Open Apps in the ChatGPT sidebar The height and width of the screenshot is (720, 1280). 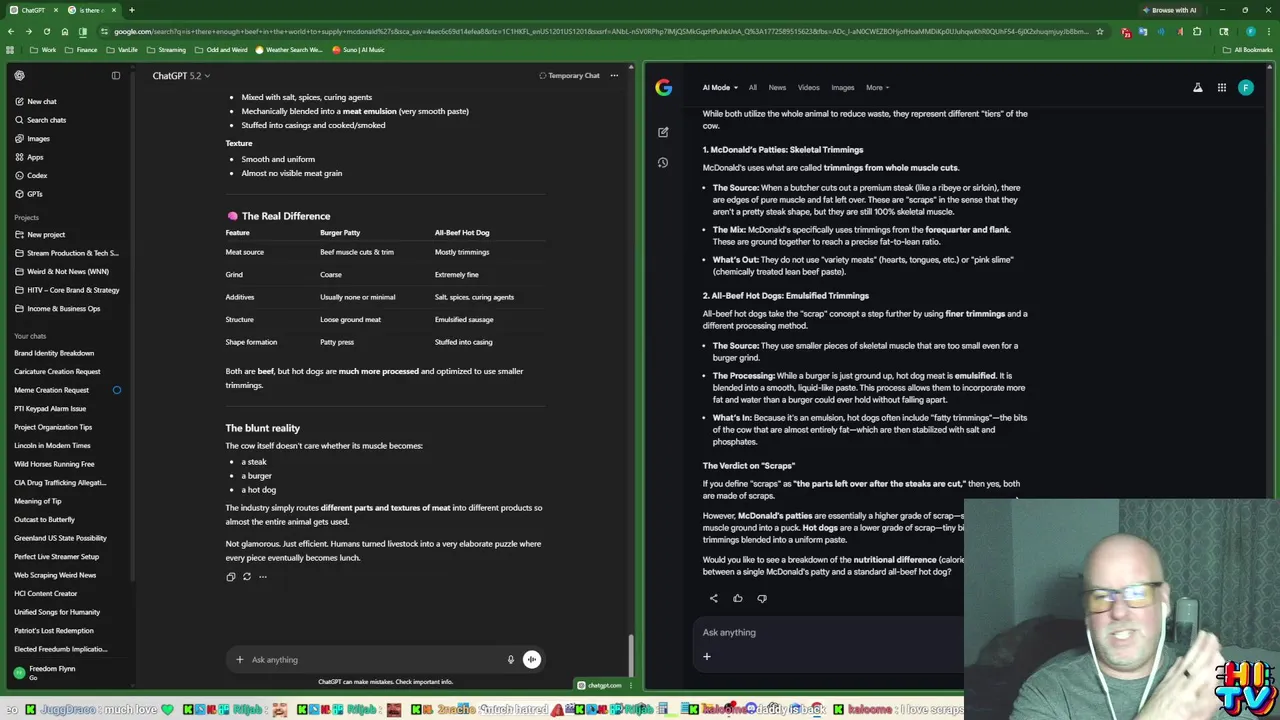click(29, 157)
